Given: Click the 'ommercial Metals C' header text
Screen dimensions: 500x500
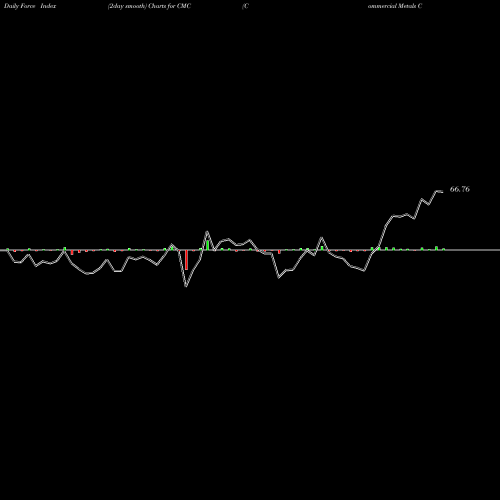Looking at the screenshot, I should [395, 6].
